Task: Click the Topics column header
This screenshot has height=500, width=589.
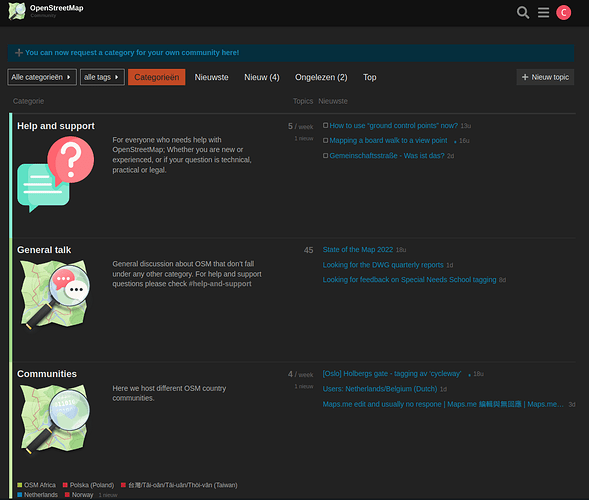Action: tap(303, 101)
